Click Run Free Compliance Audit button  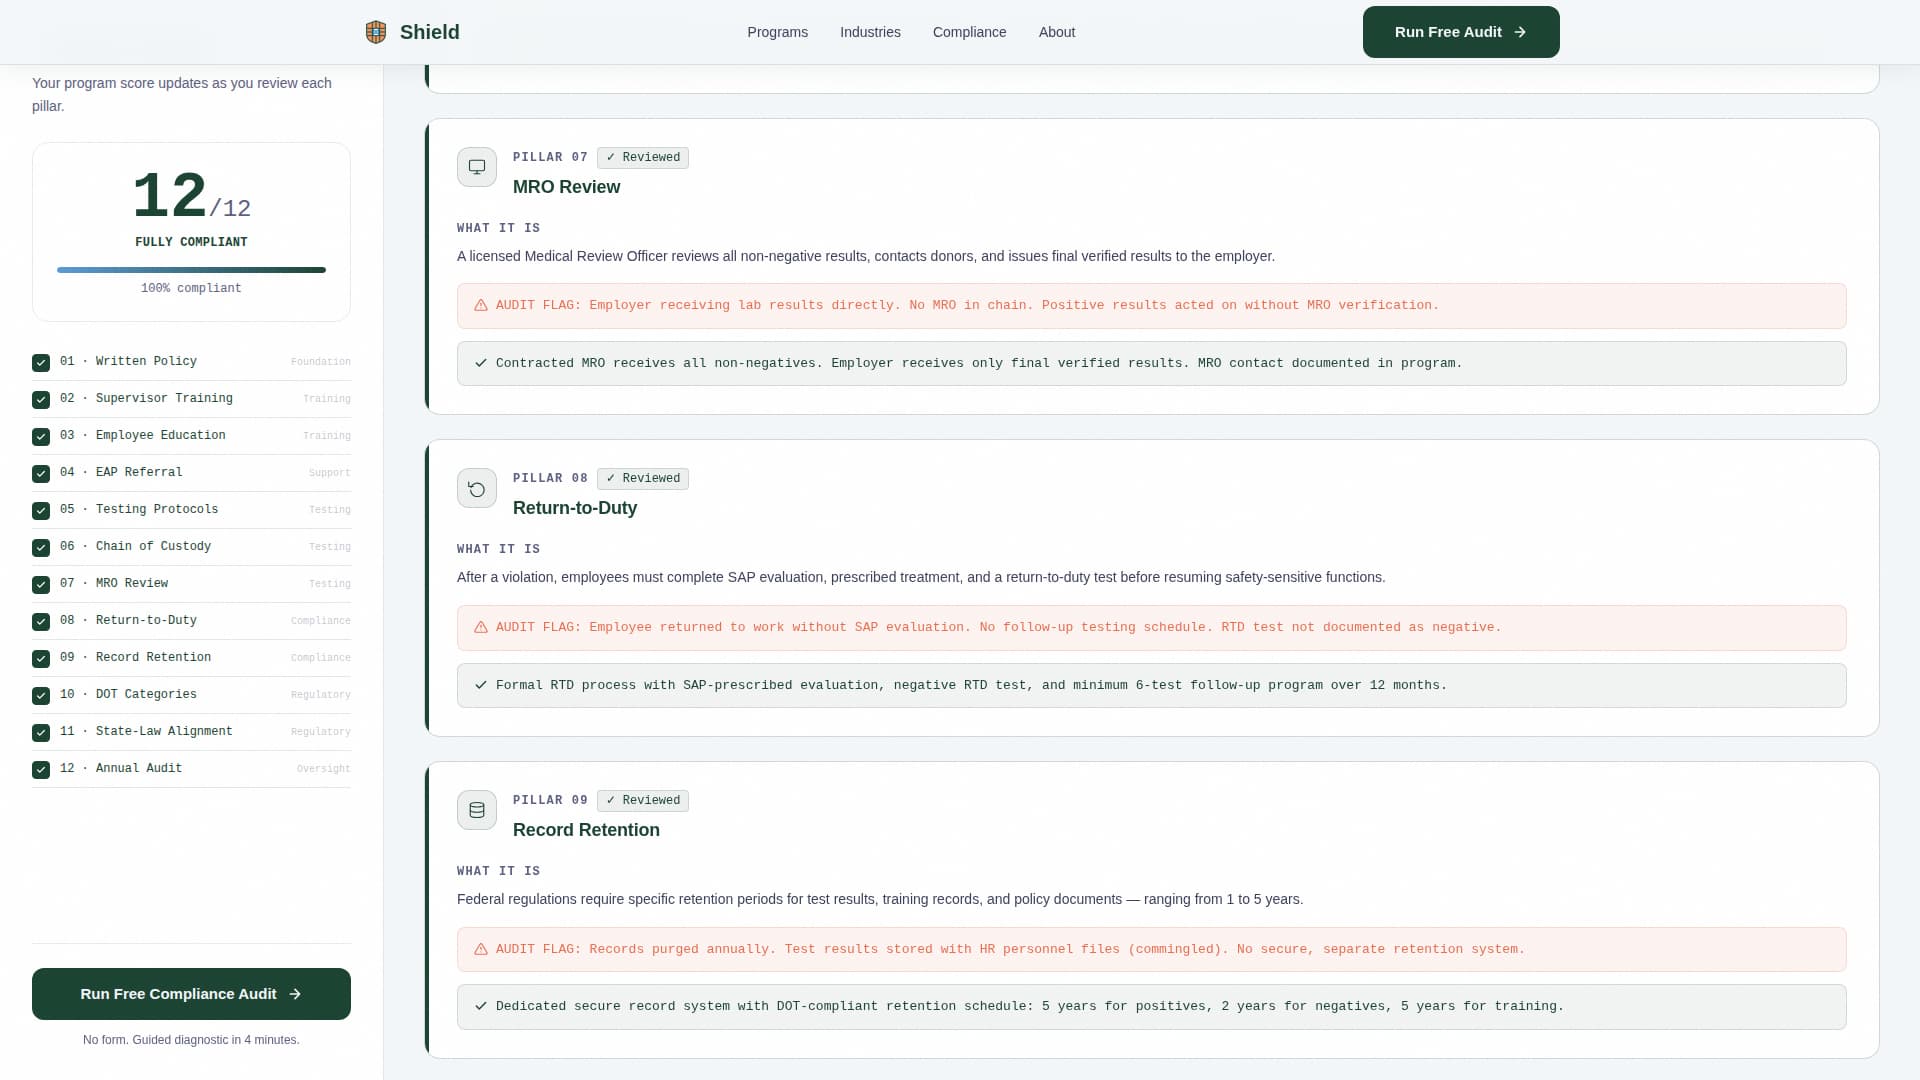(x=191, y=994)
